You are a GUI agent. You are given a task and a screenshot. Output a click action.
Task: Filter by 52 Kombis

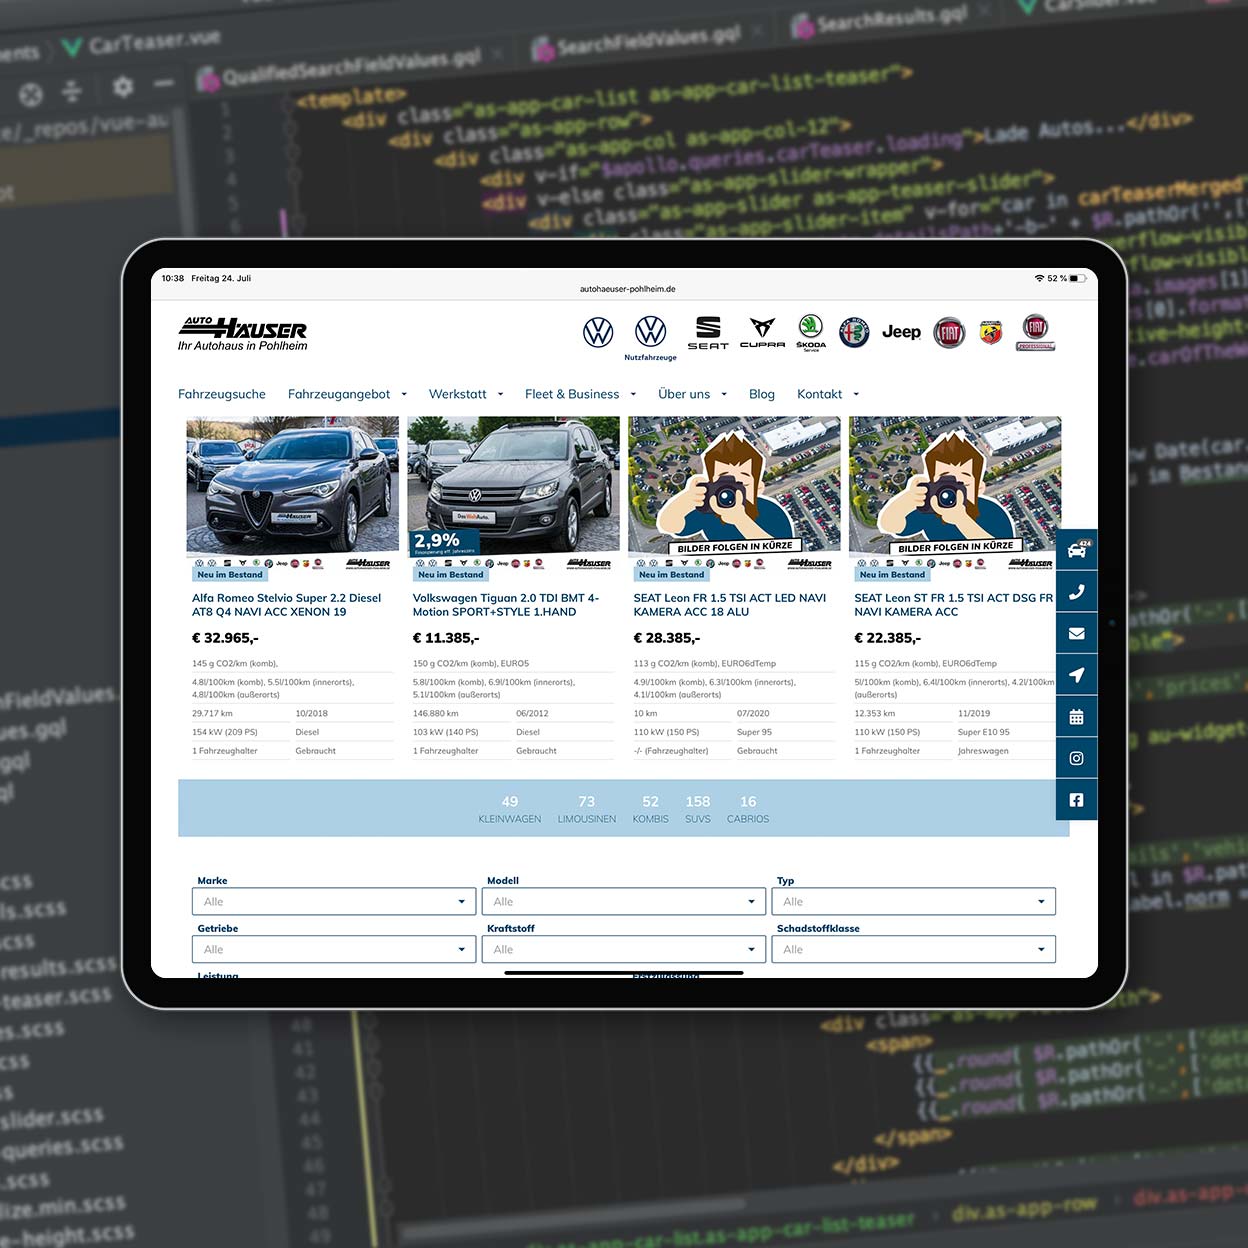point(651,809)
